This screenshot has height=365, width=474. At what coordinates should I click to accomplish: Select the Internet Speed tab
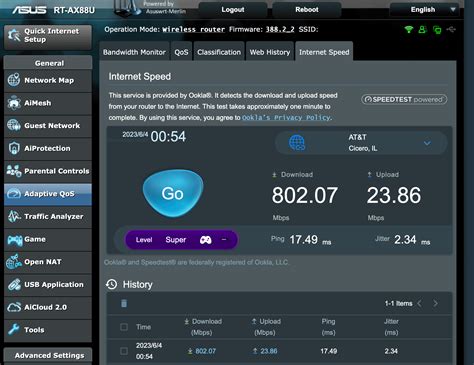(x=324, y=52)
